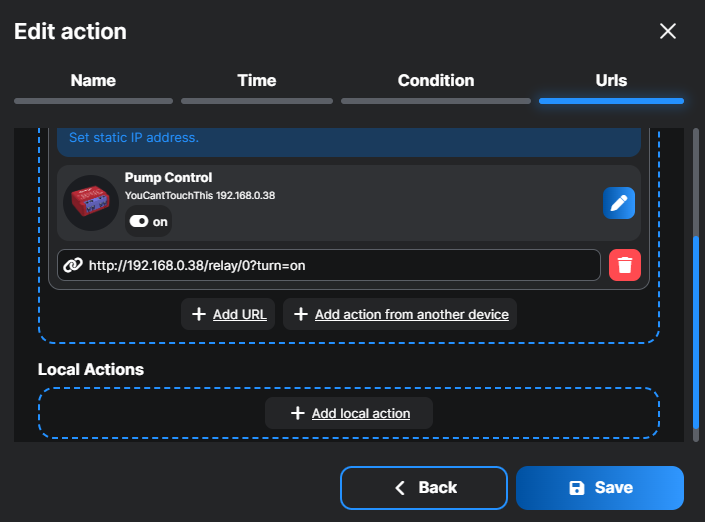The image size is (705, 522).
Task: Click the blue pencil edit icon
Action: point(619,203)
